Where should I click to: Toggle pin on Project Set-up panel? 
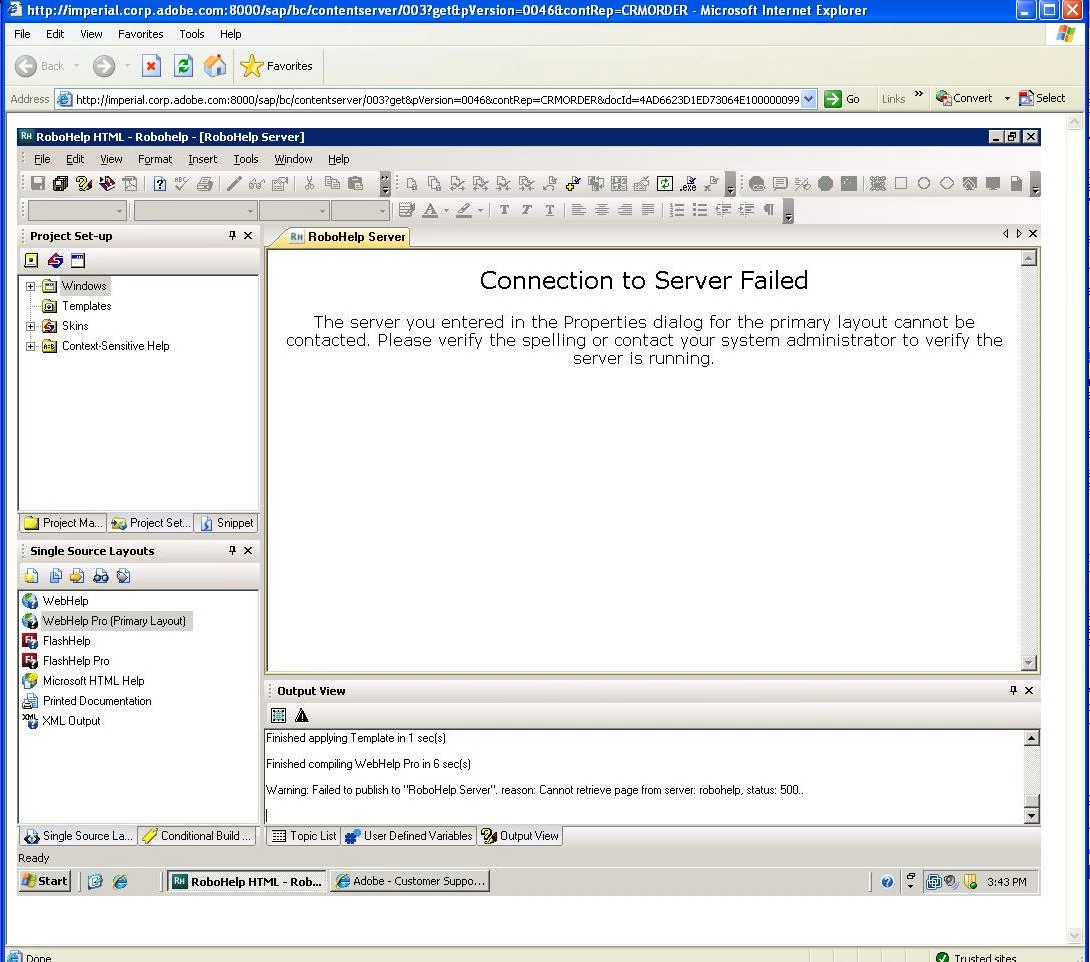pos(232,236)
